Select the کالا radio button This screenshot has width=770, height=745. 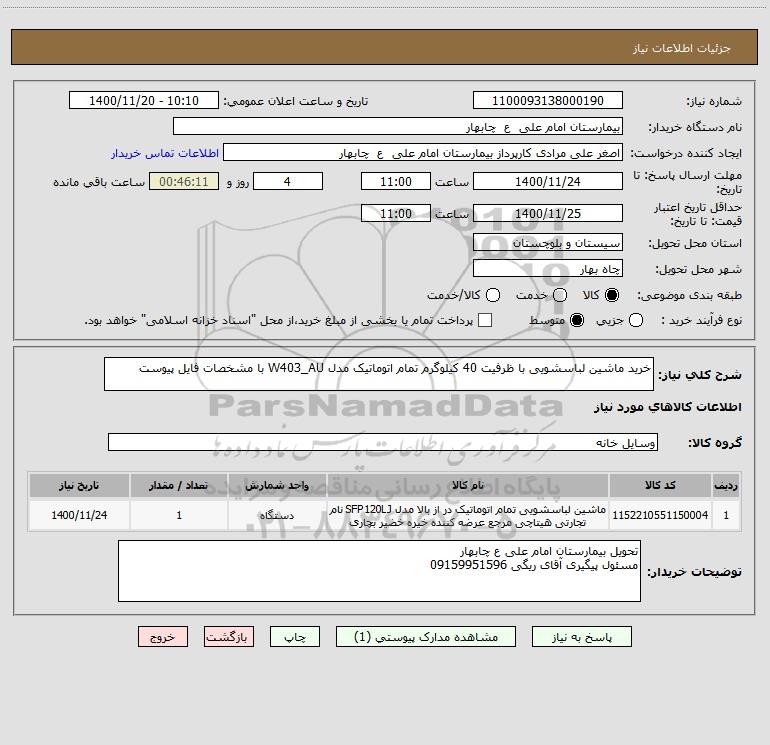pyautogui.click(x=612, y=295)
